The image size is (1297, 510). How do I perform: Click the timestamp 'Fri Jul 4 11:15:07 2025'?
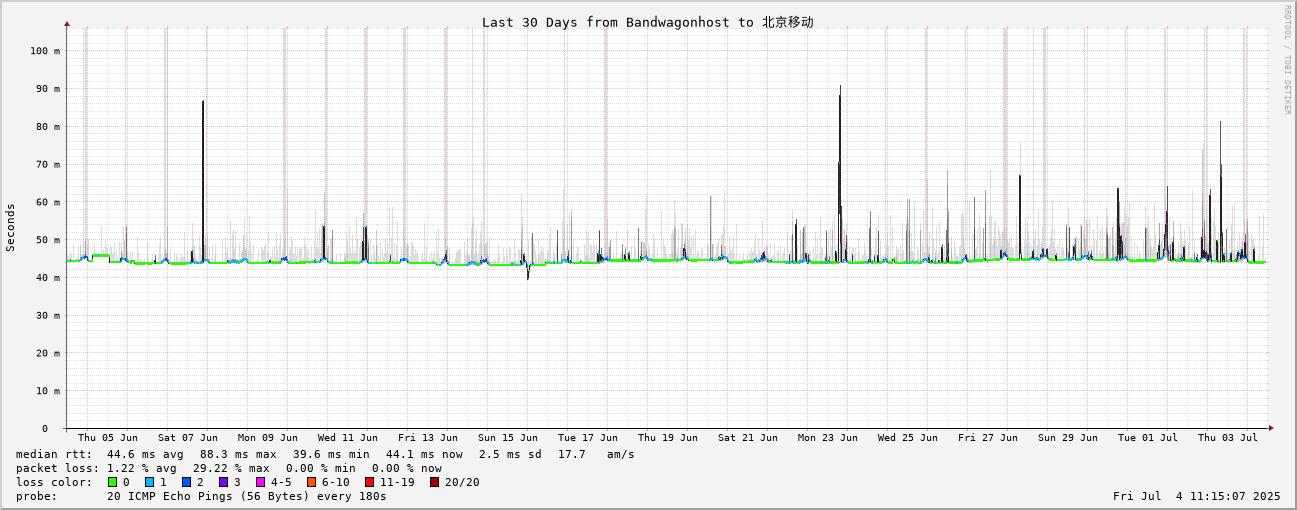tap(1196, 496)
